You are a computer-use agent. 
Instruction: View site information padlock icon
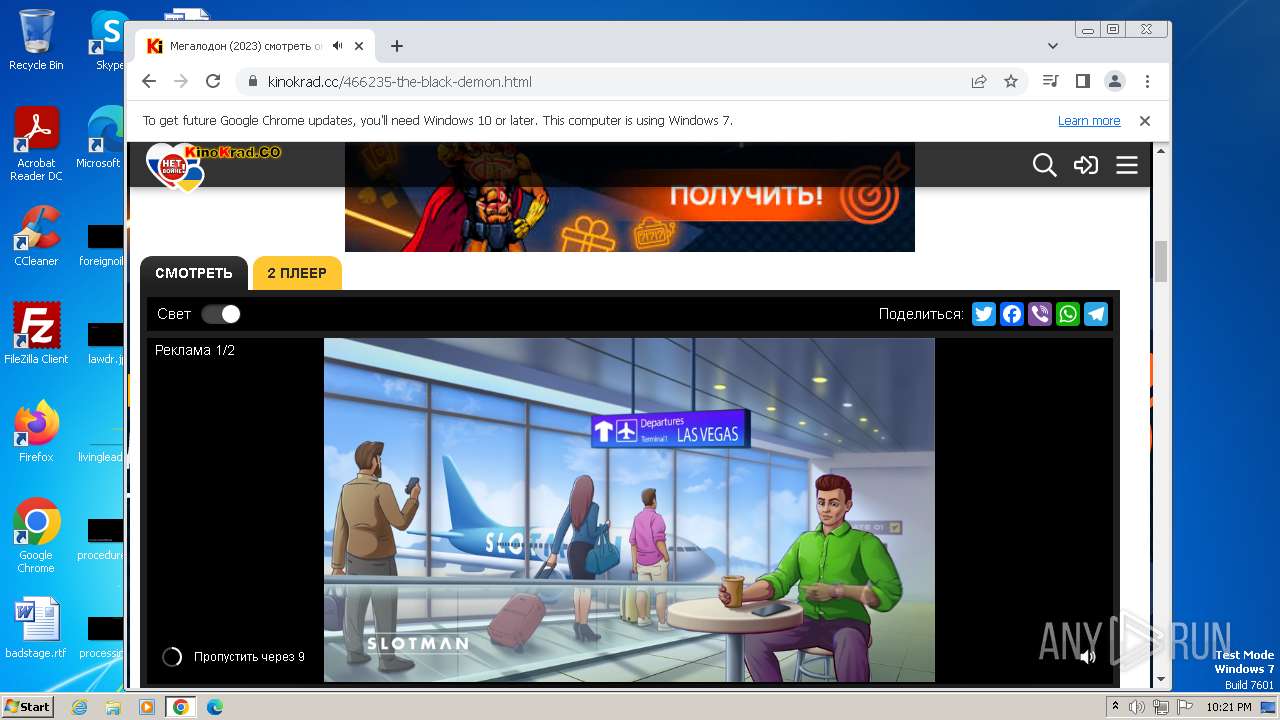coord(252,82)
